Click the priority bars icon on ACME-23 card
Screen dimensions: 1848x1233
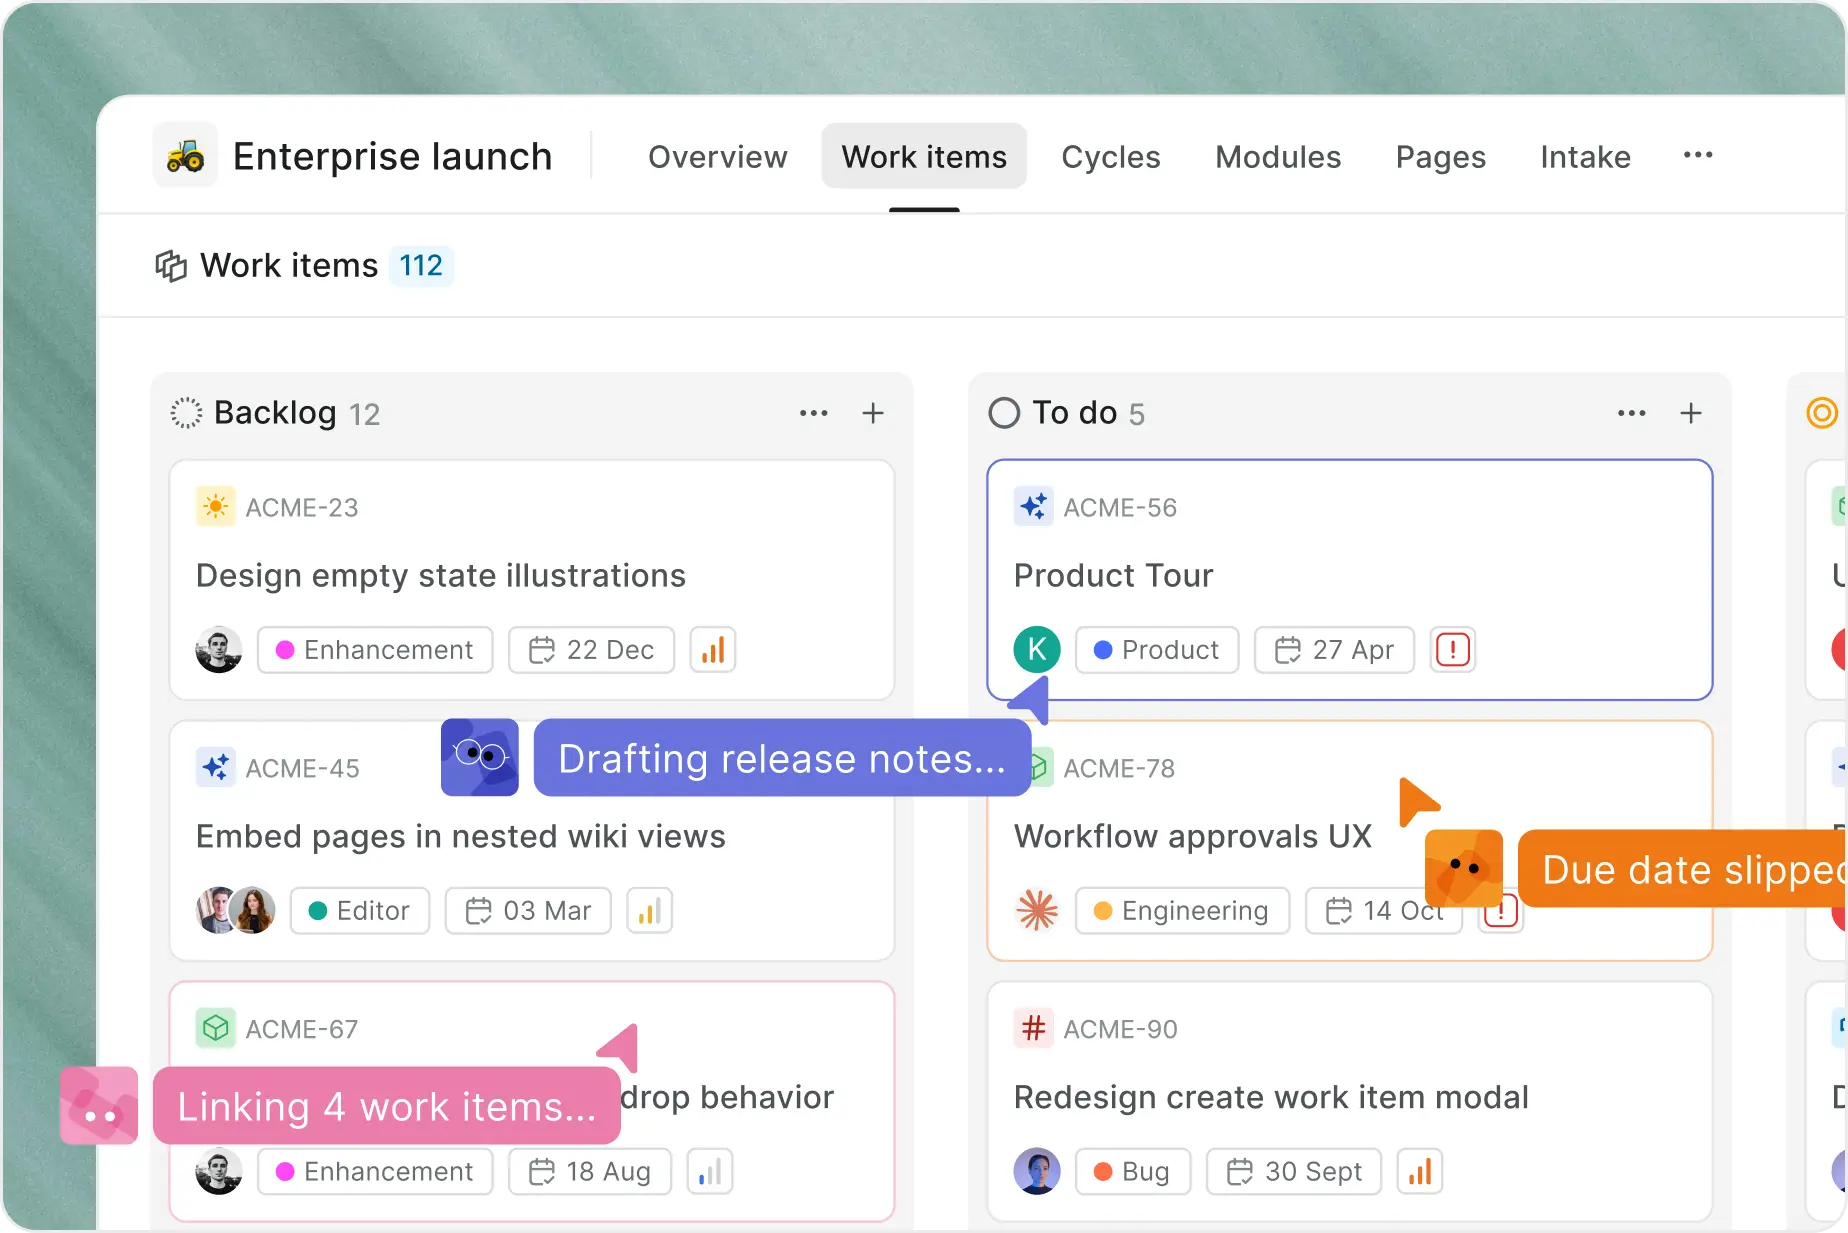pyautogui.click(x=713, y=650)
